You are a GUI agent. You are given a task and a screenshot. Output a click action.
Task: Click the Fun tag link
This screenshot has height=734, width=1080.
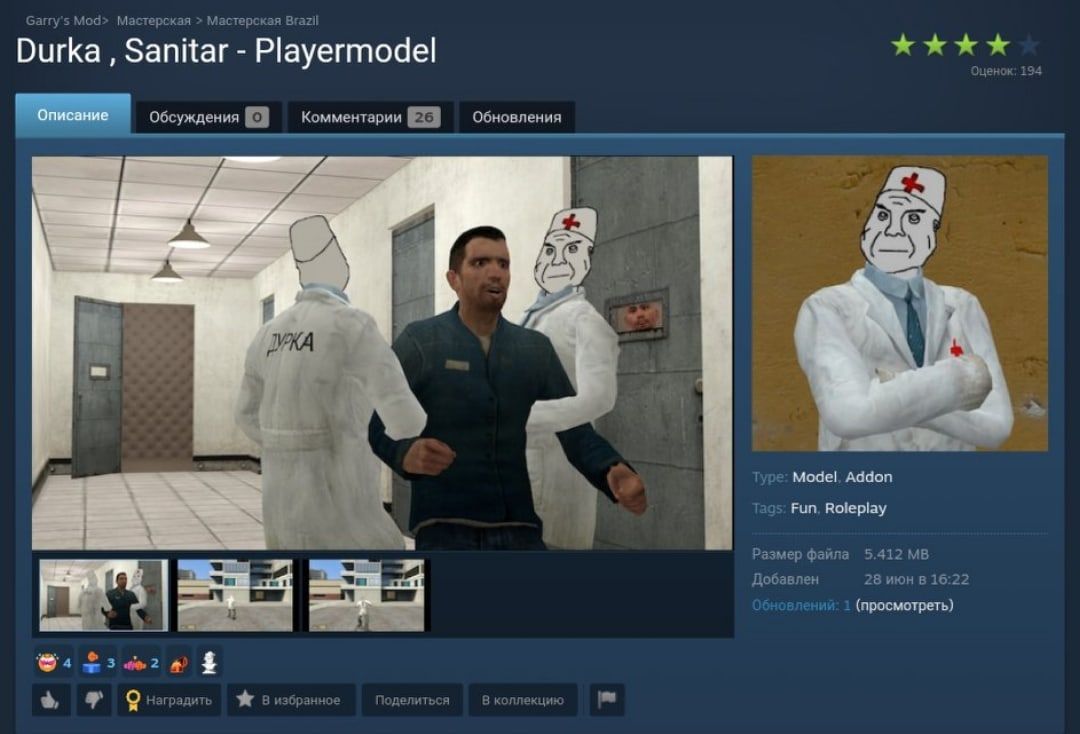pos(803,508)
